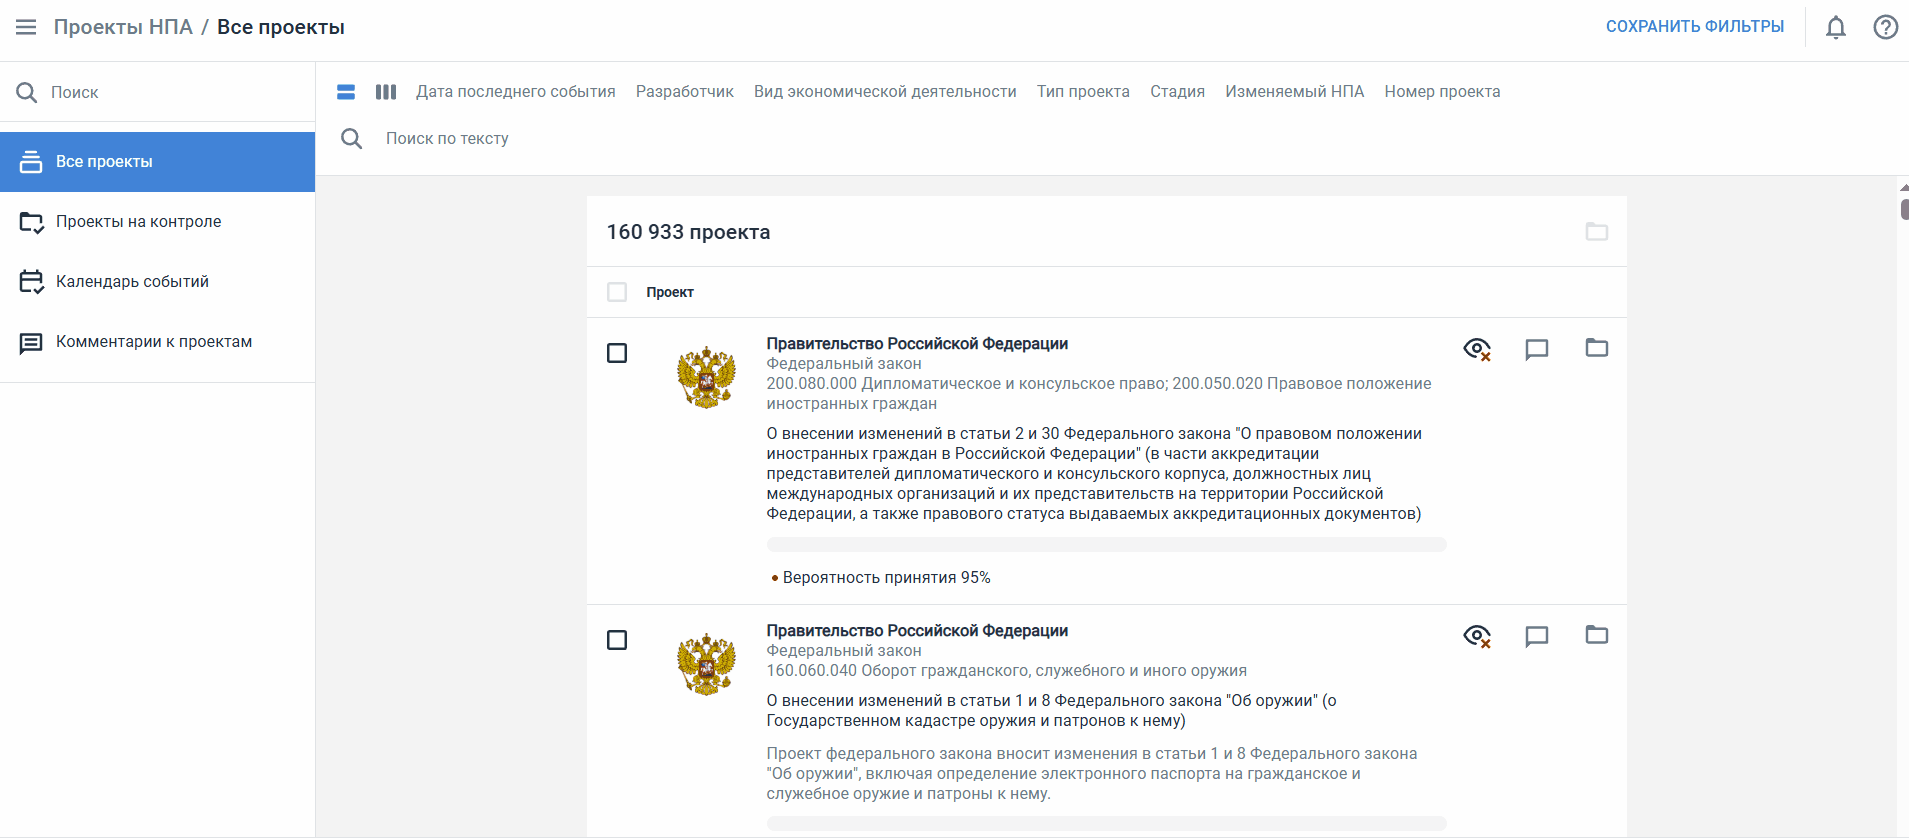Open the Разработчик filter dropdown

[684, 92]
